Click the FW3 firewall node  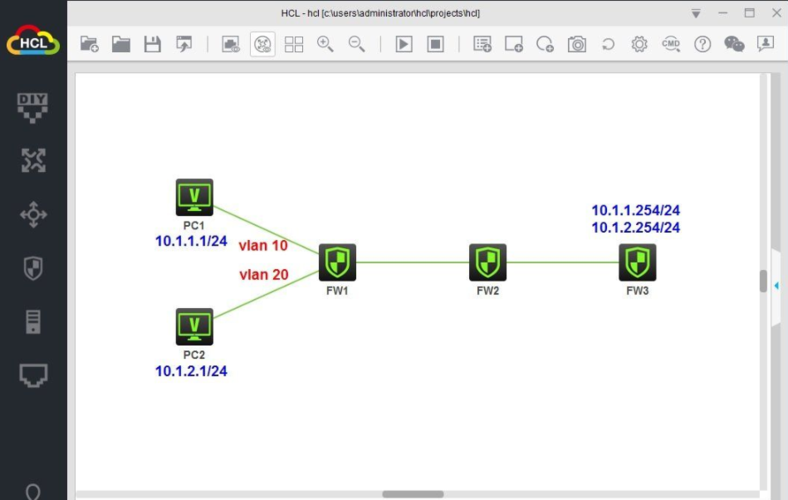click(637, 262)
